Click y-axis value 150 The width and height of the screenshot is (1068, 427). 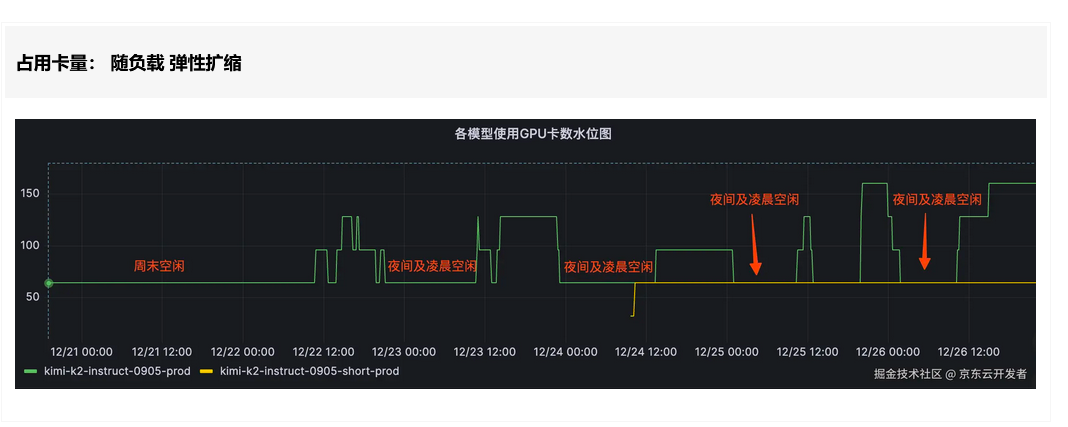pos(31,194)
